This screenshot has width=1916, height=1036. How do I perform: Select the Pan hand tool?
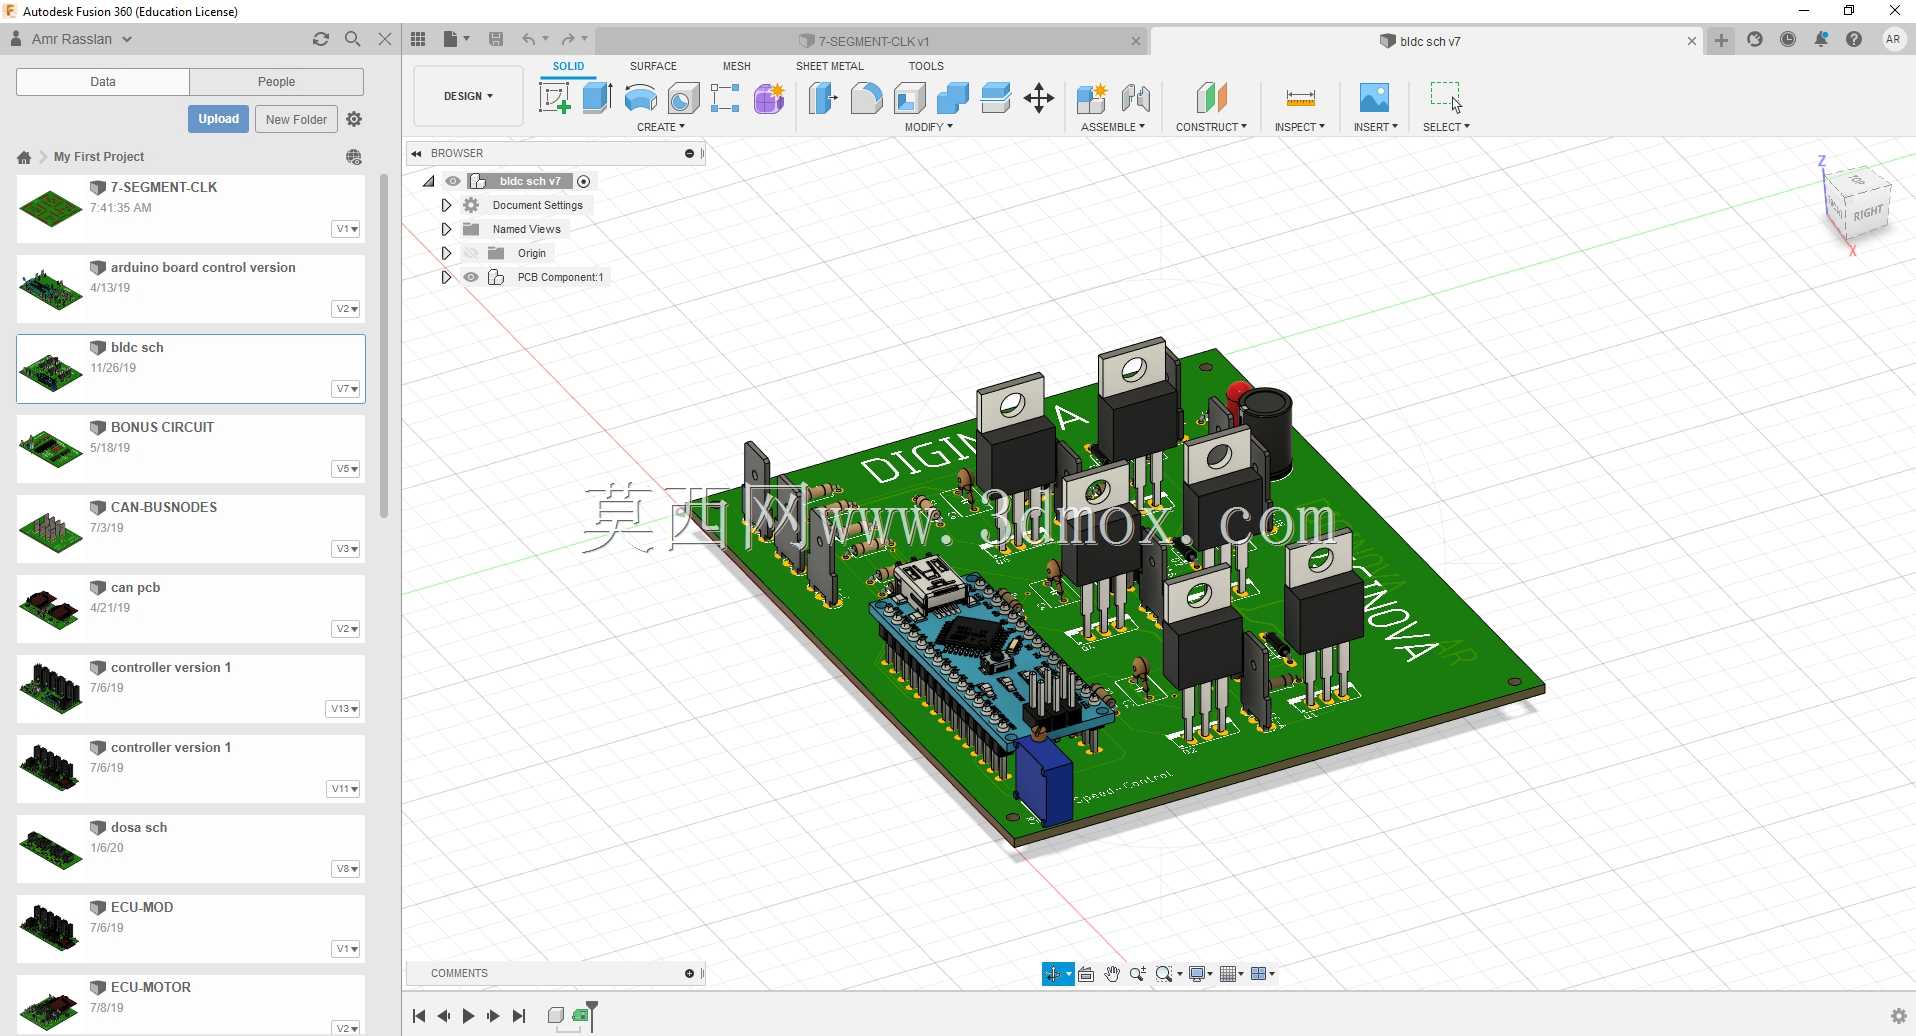tap(1112, 974)
